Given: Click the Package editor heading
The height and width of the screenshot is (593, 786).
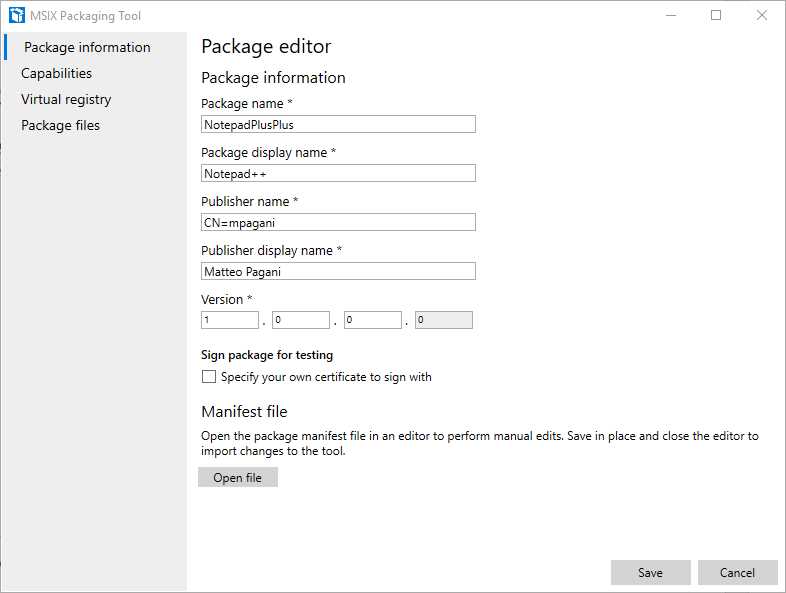Looking at the screenshot, I should [266, 47].
